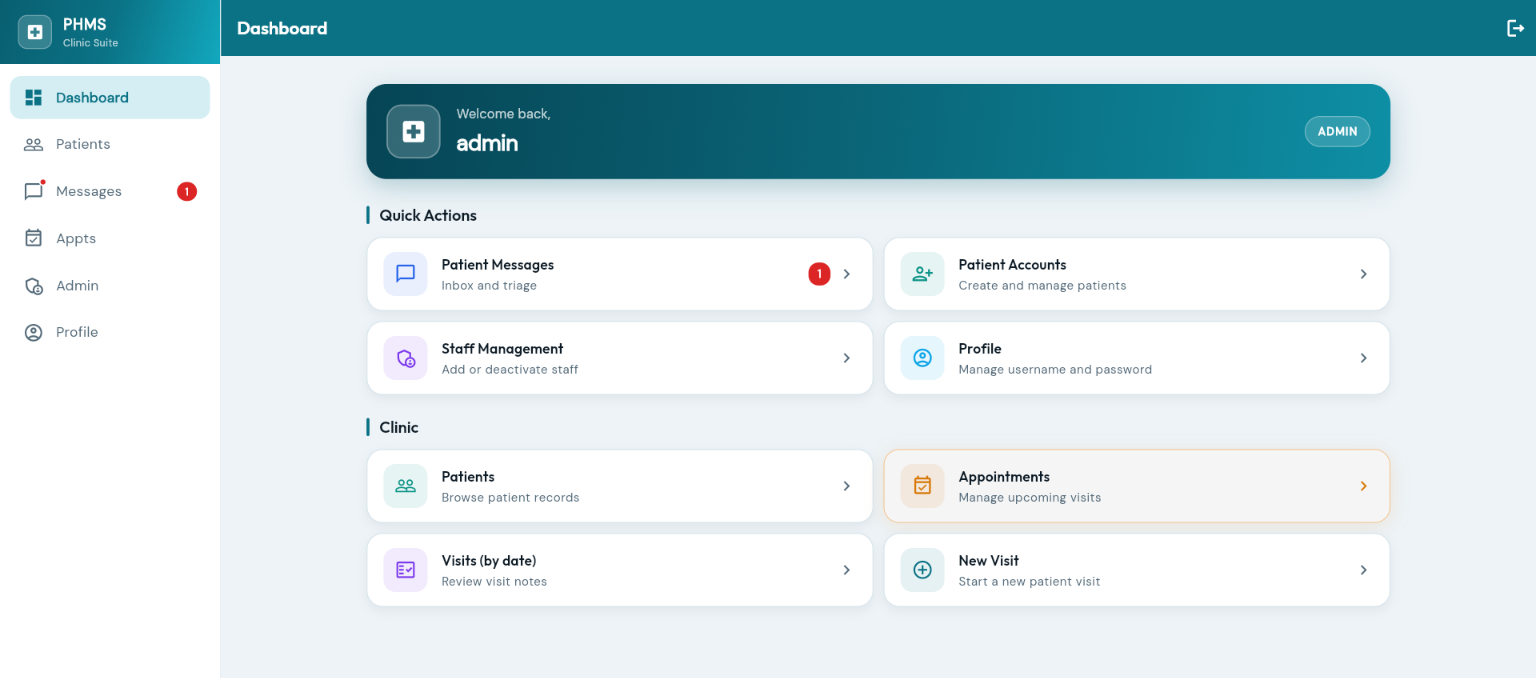This screenshot has height=678, width=1536.
Task: Click the "Start a new patient visit" text
Action: click(x=1029, y=581)
